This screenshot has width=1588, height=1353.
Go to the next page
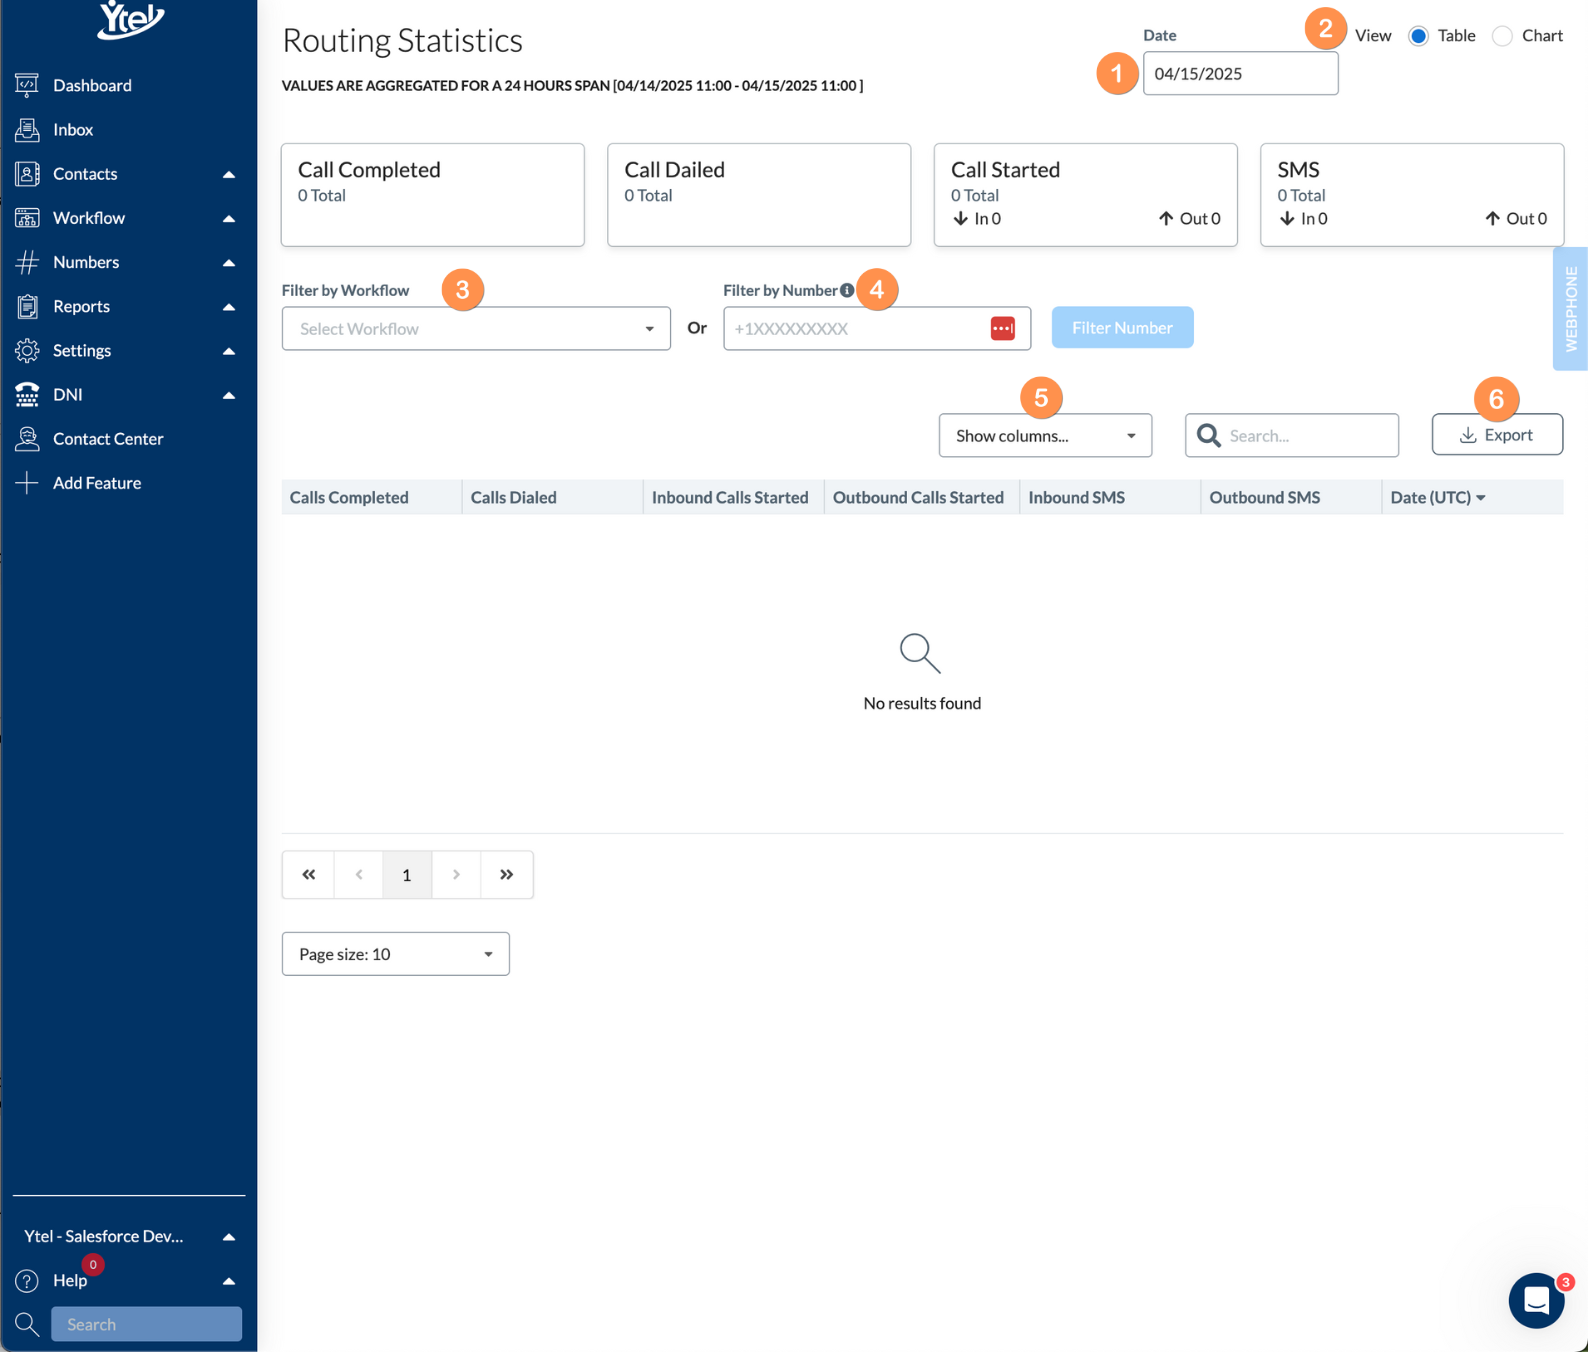[x=456, y=875]
